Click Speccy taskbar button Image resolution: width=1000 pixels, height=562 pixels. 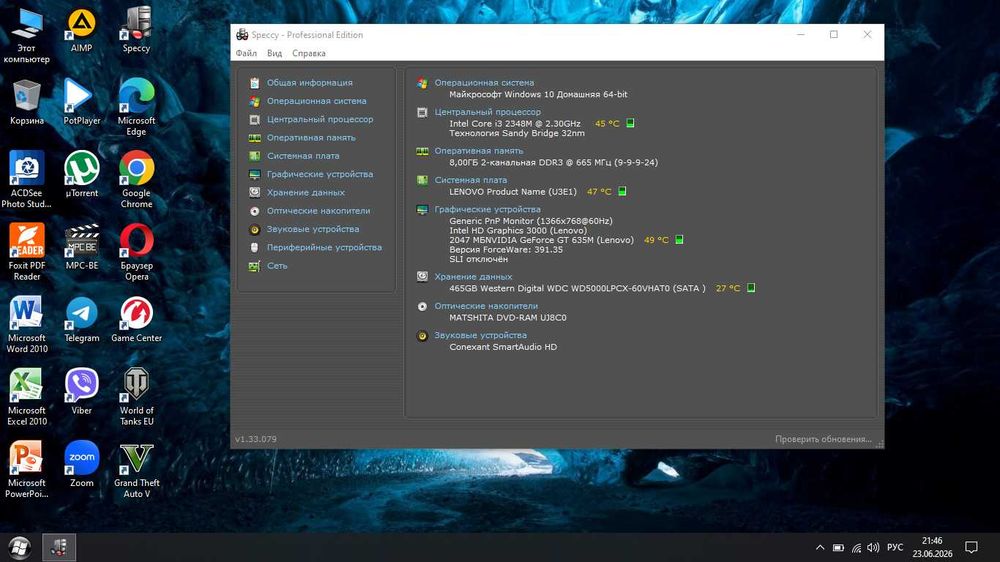coord(59,547)
